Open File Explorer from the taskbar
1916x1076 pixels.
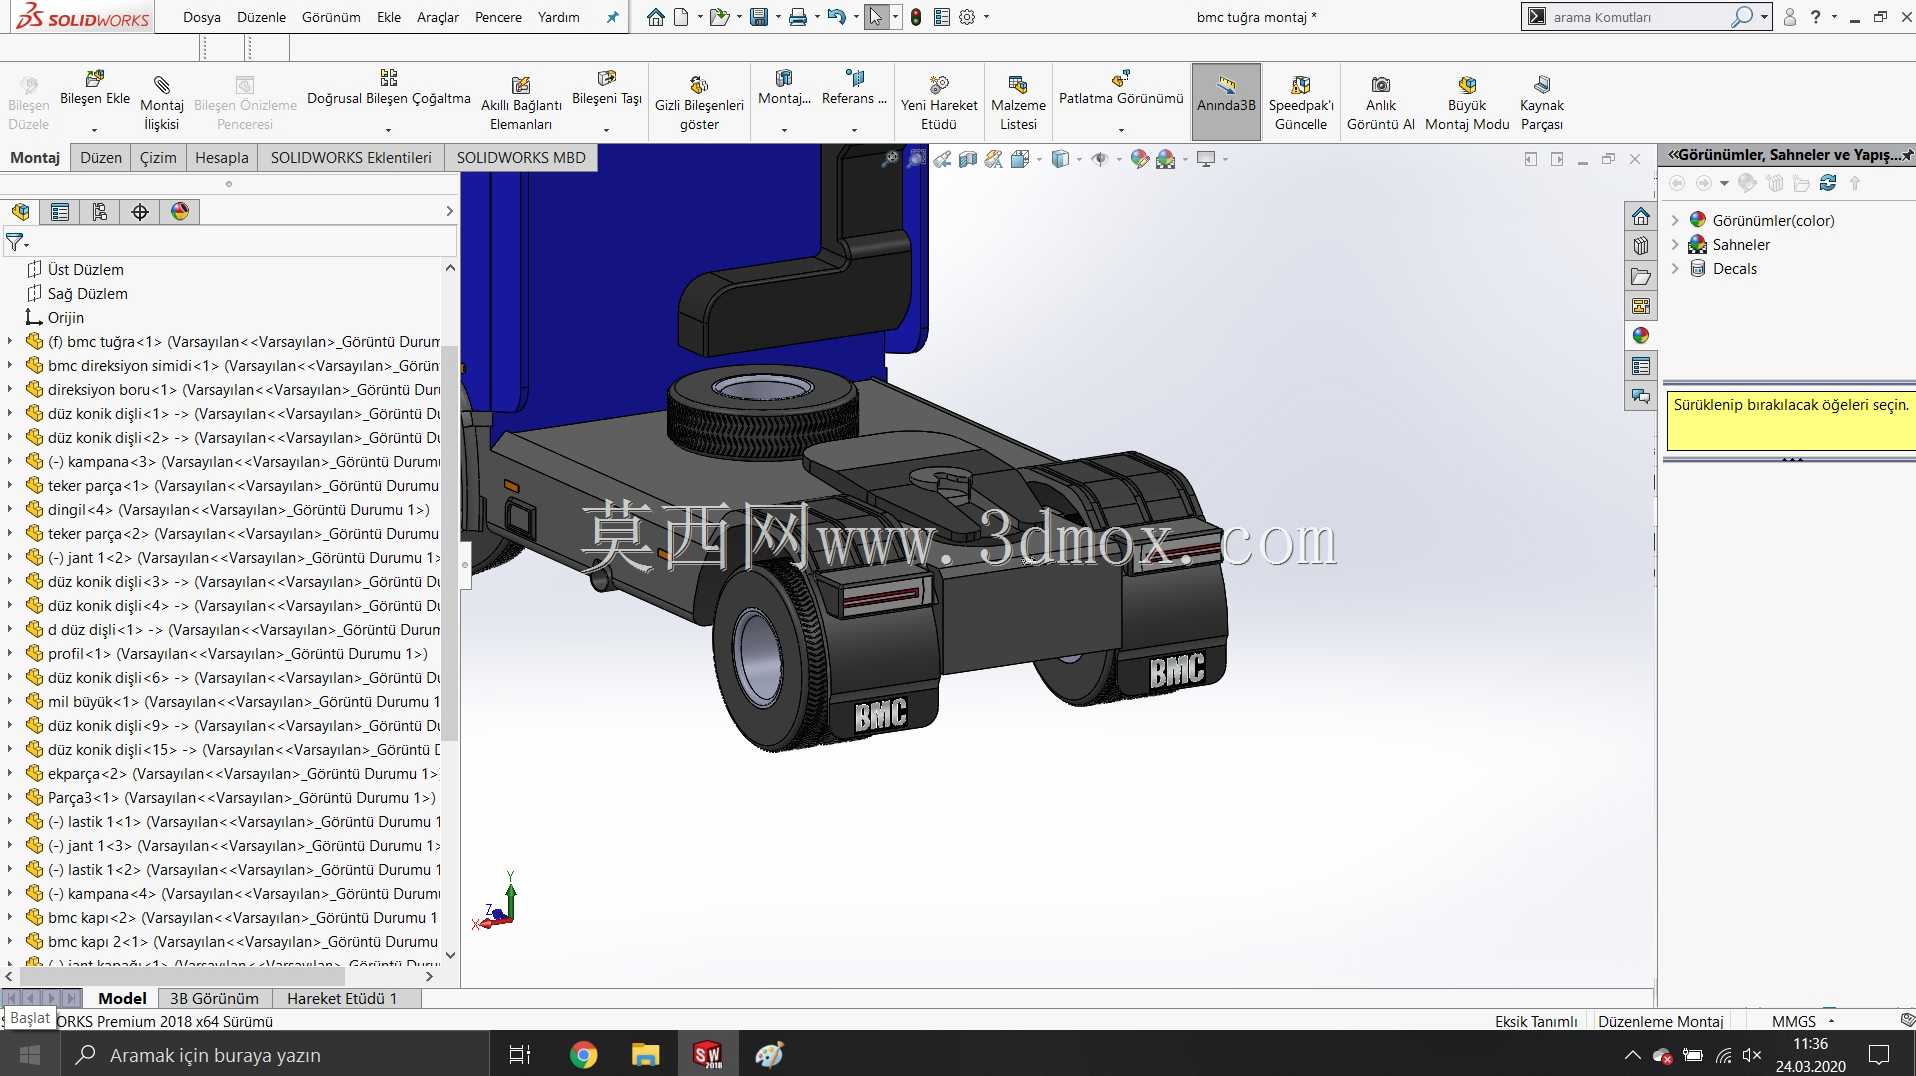[x=645, y=1055]
